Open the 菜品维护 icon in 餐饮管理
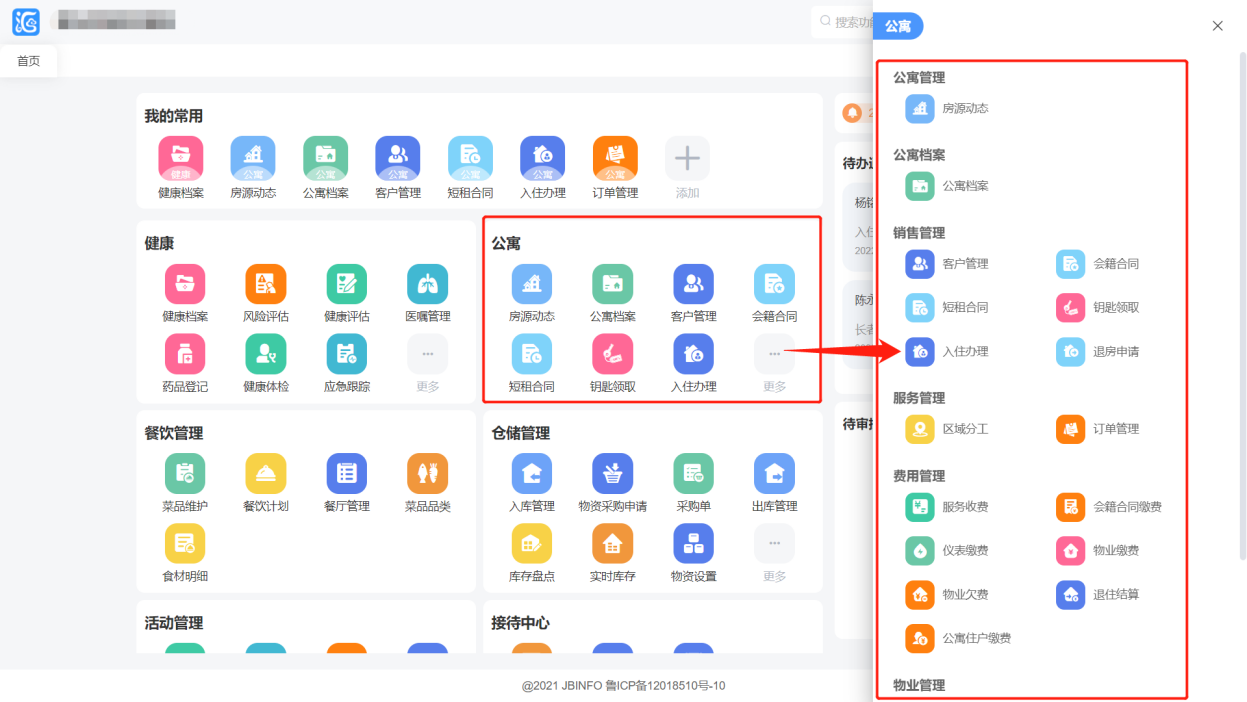The width and height of the screenshot is (1247, 702). click(x=184, y=471)
